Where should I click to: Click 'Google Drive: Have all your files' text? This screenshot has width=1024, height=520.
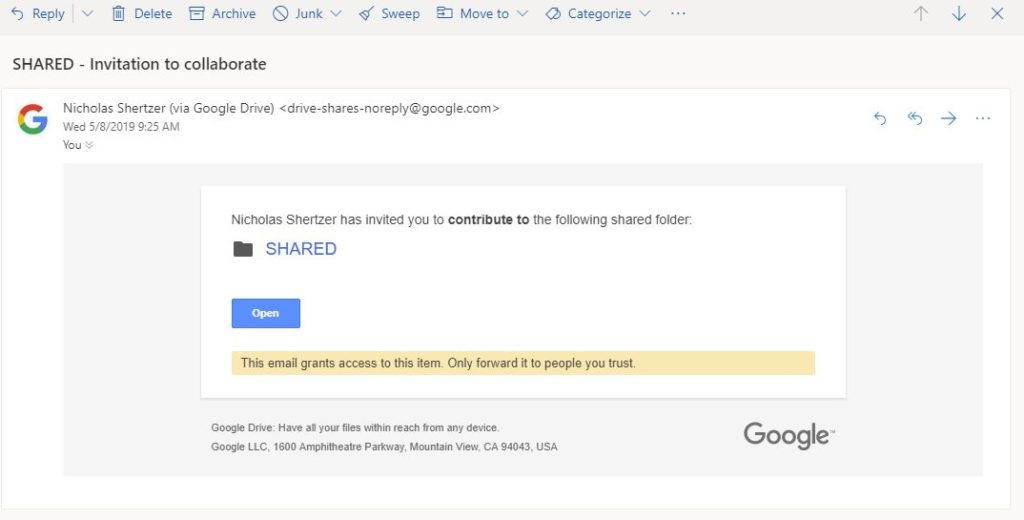[x=355, y=428]
